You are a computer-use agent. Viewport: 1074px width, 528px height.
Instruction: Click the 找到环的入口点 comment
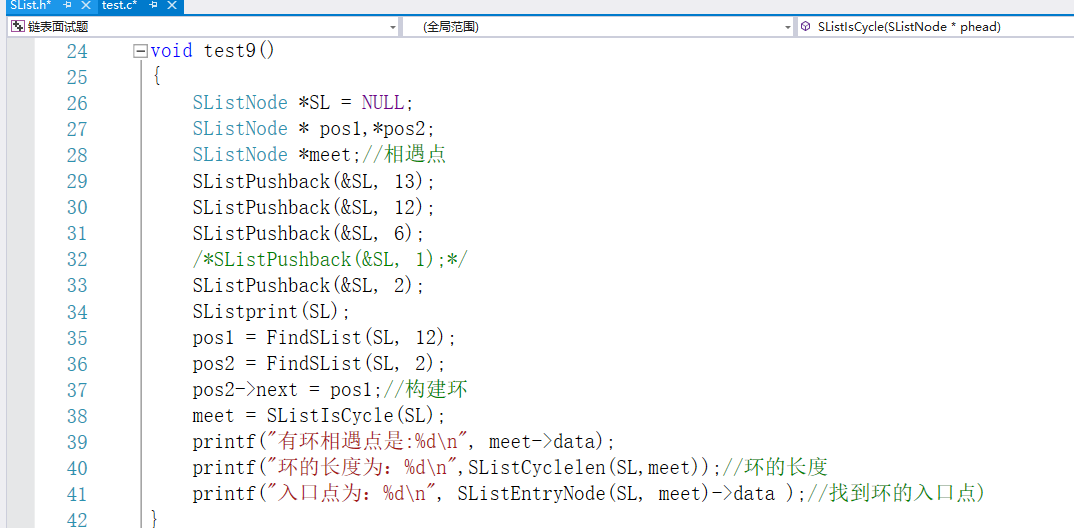(x=895, y=494)
